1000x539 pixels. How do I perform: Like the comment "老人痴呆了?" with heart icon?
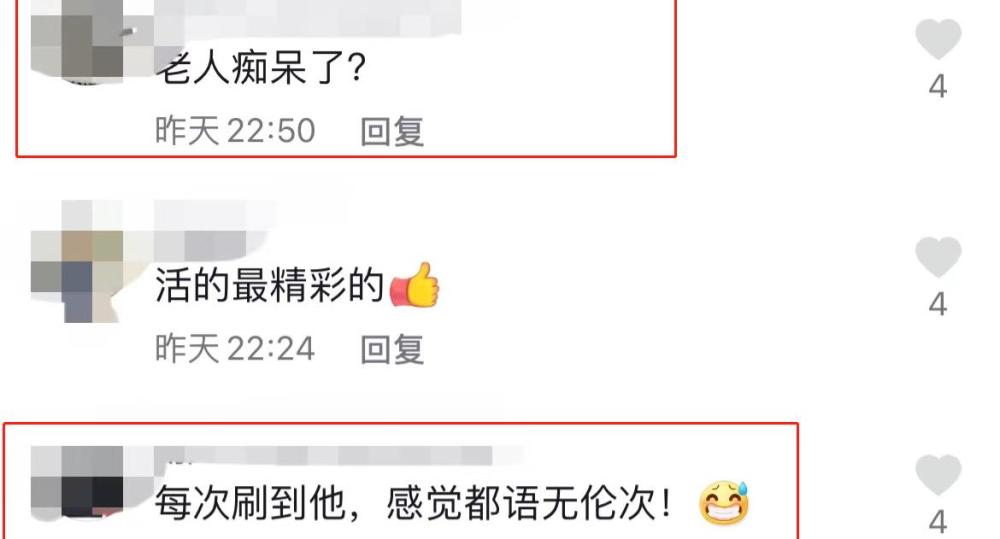[x=938, y=38]
